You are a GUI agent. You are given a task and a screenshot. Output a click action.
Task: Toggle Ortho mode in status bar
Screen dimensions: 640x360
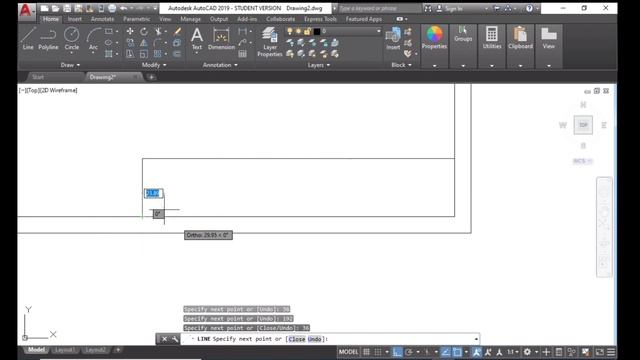coord(397,352)
